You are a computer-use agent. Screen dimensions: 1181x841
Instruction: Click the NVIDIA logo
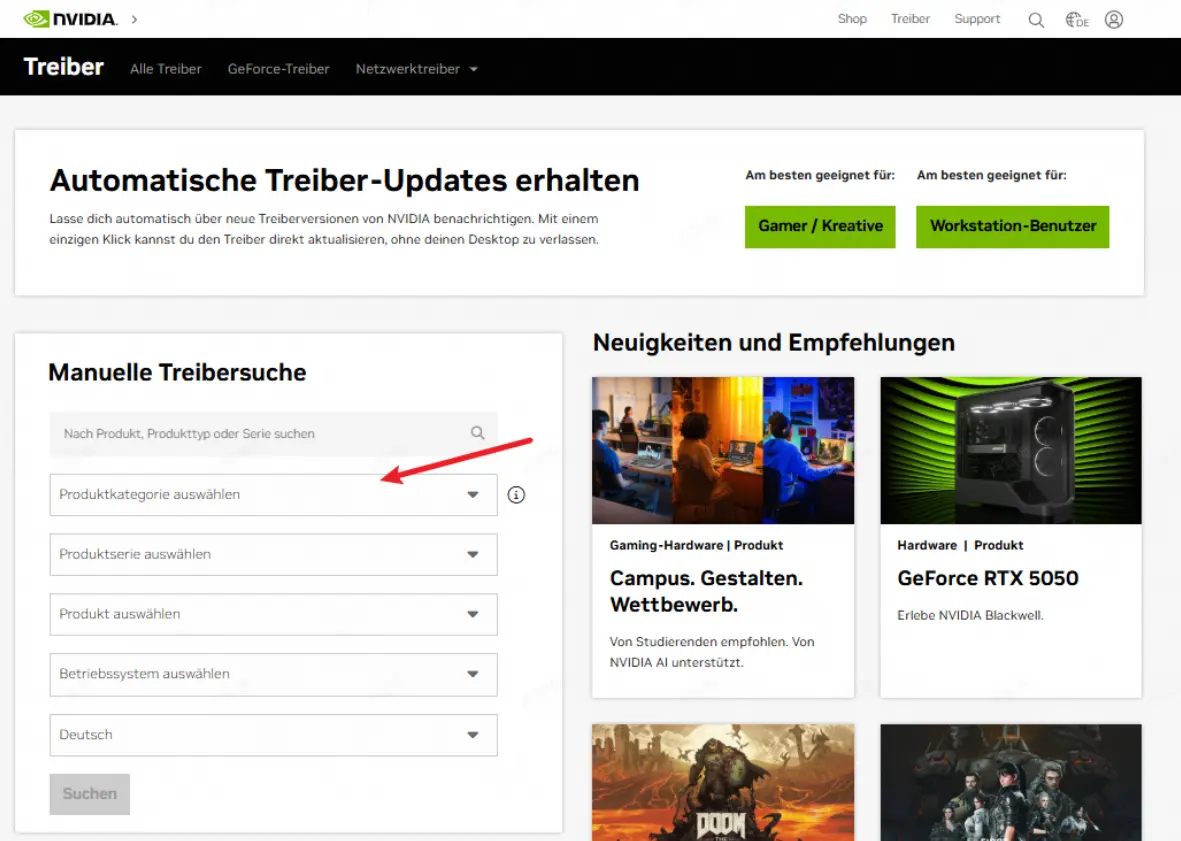point(70,19)
